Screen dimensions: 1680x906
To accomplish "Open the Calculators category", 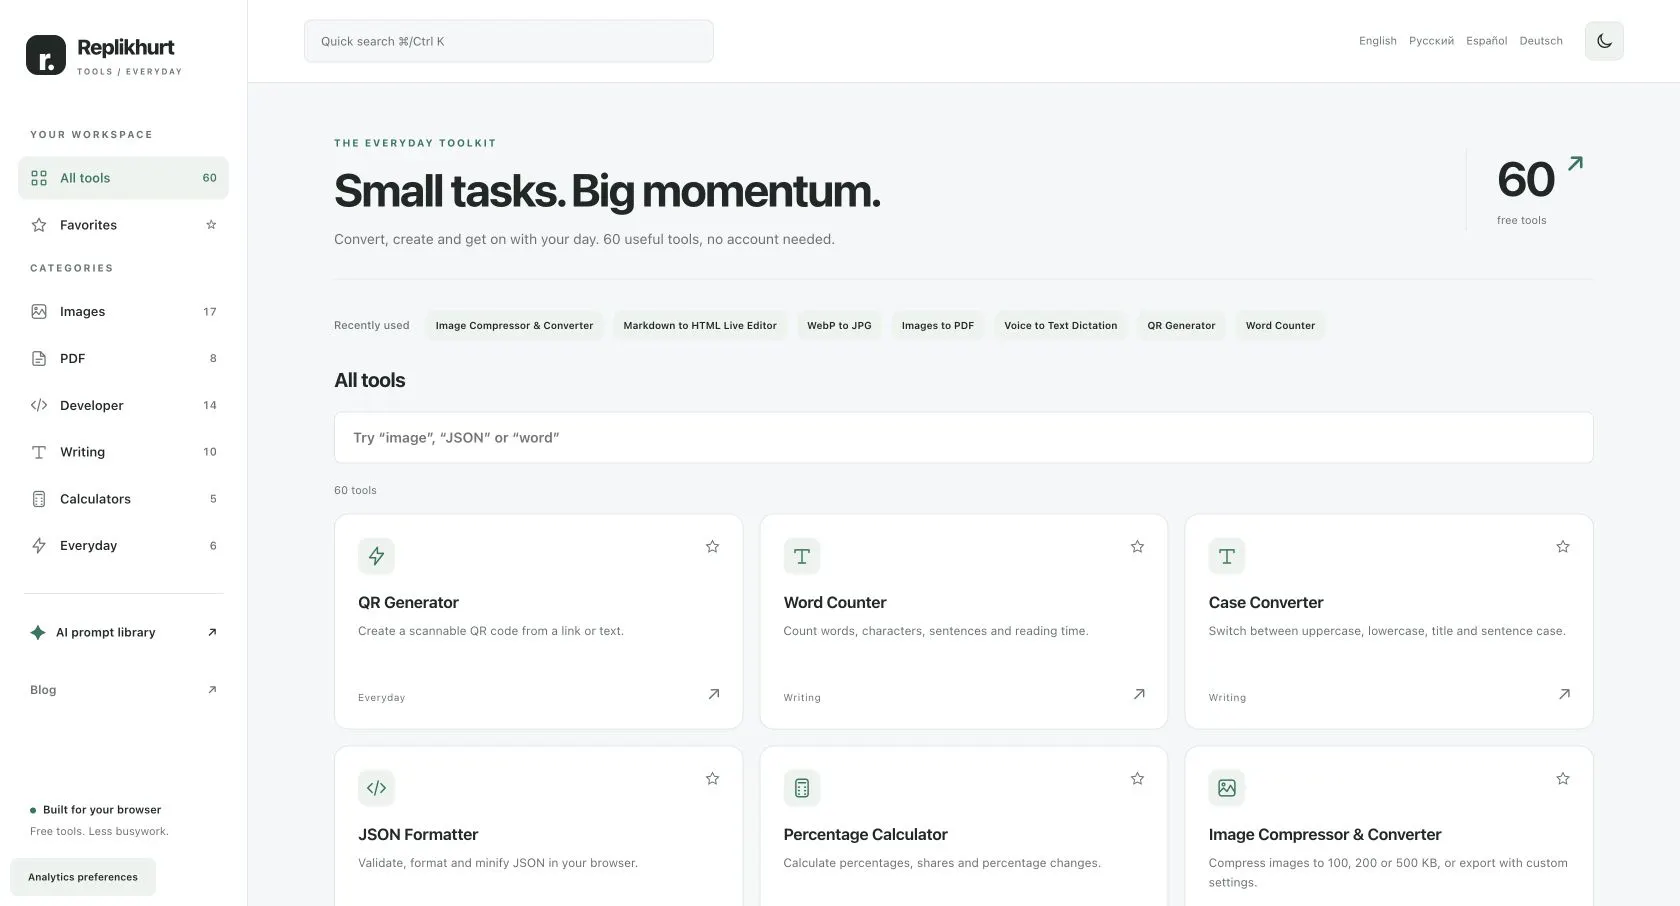I will [x=123, y=499].
